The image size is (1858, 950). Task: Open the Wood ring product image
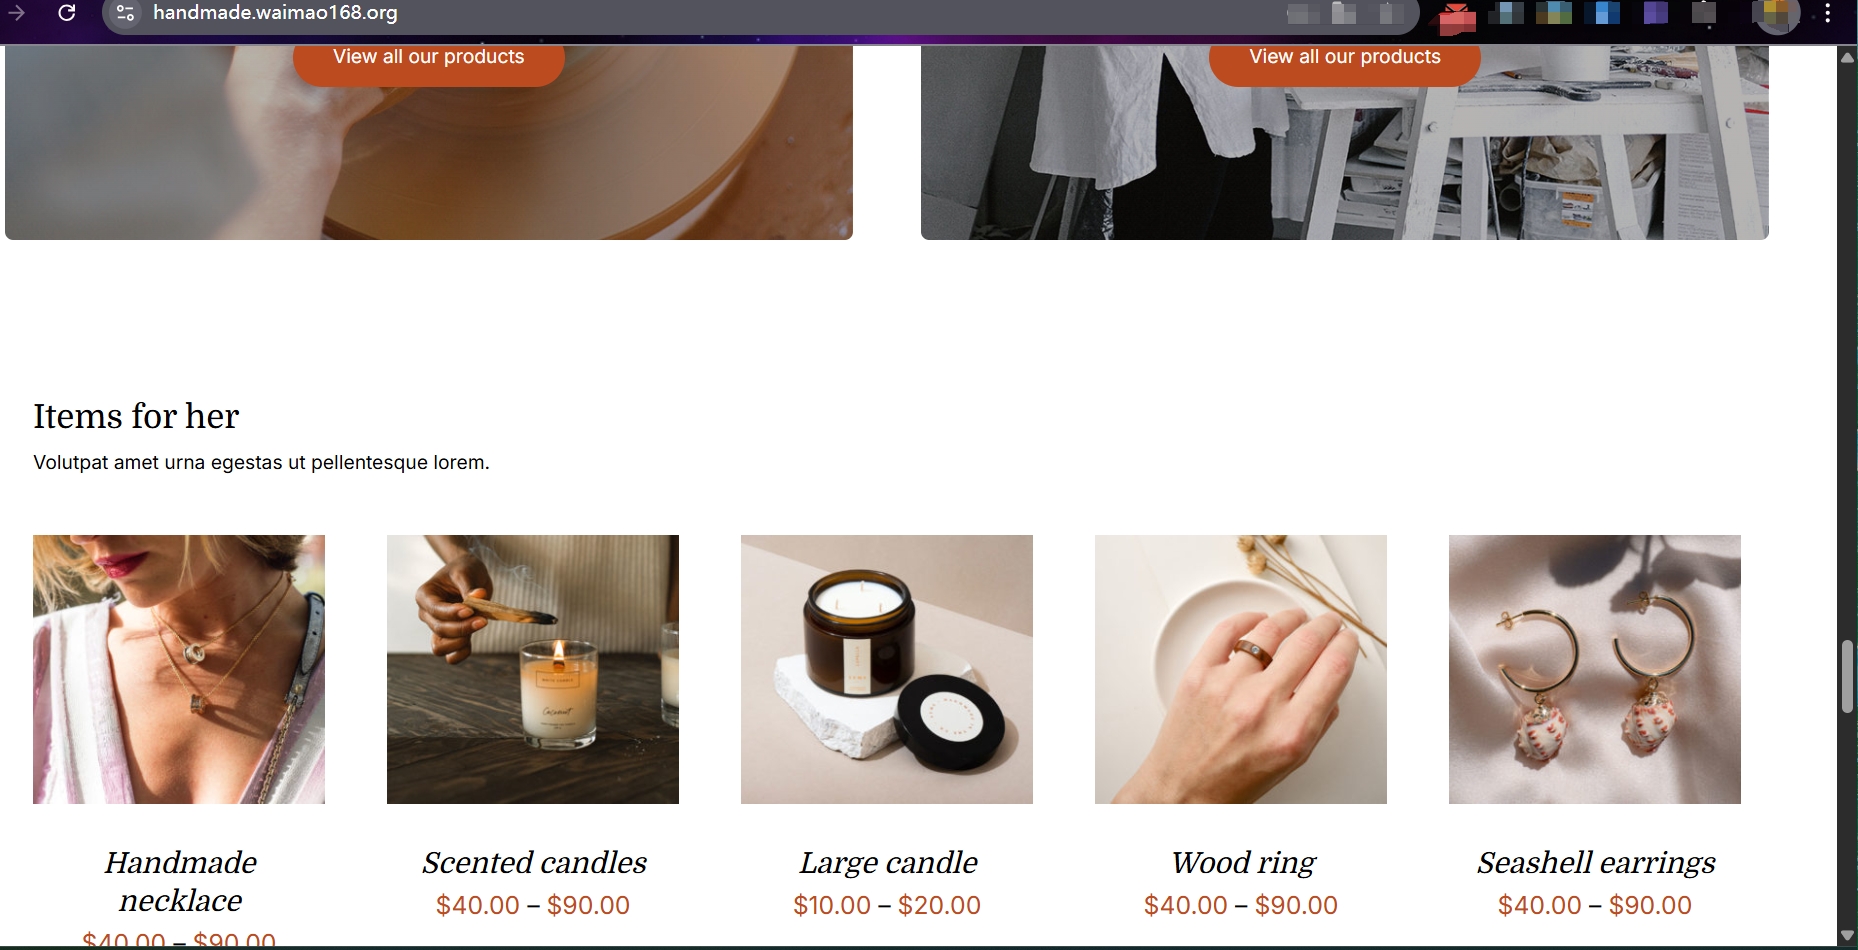[x=1241, y=669]
